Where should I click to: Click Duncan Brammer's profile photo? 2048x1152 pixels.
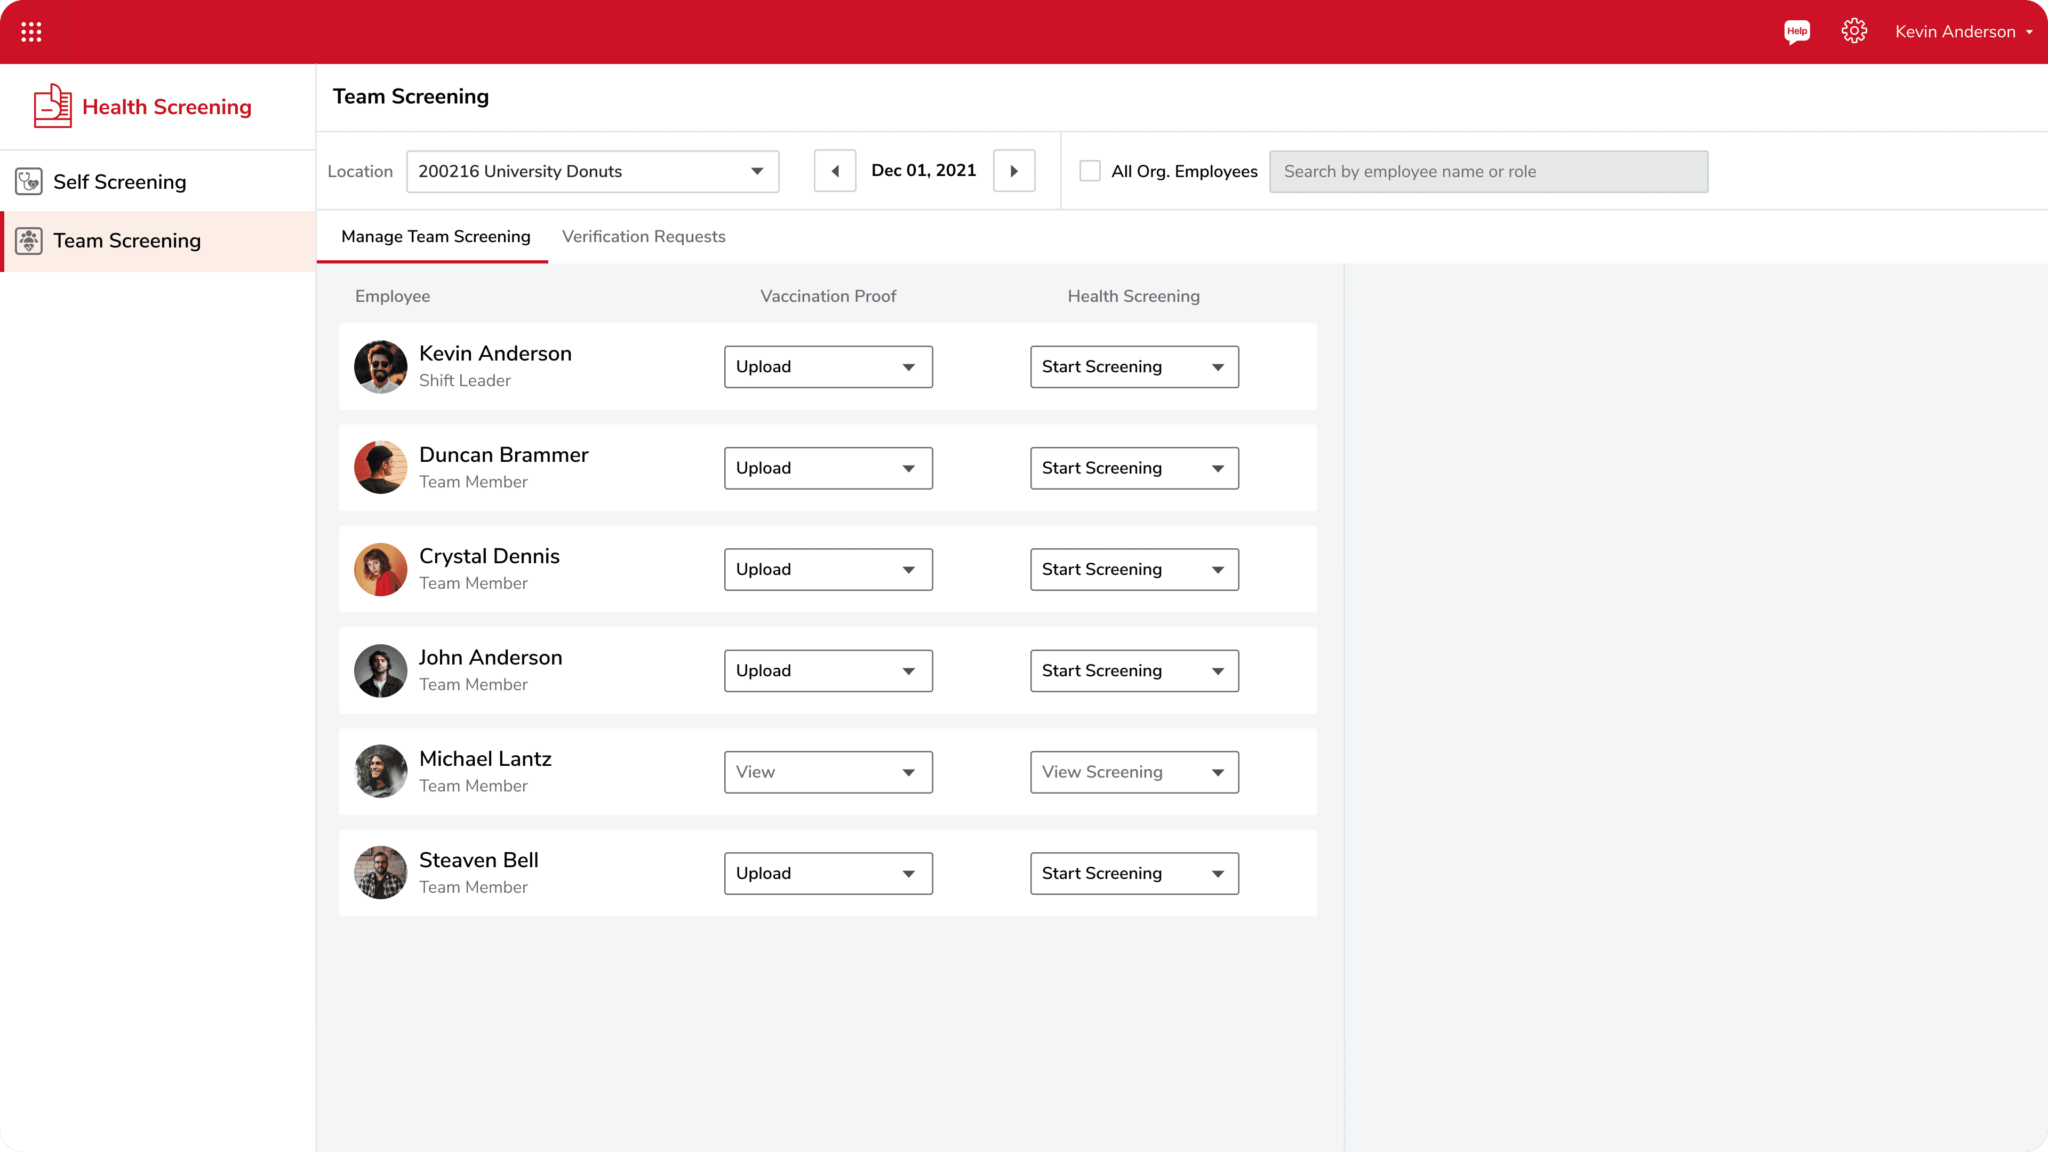[380, 467]
